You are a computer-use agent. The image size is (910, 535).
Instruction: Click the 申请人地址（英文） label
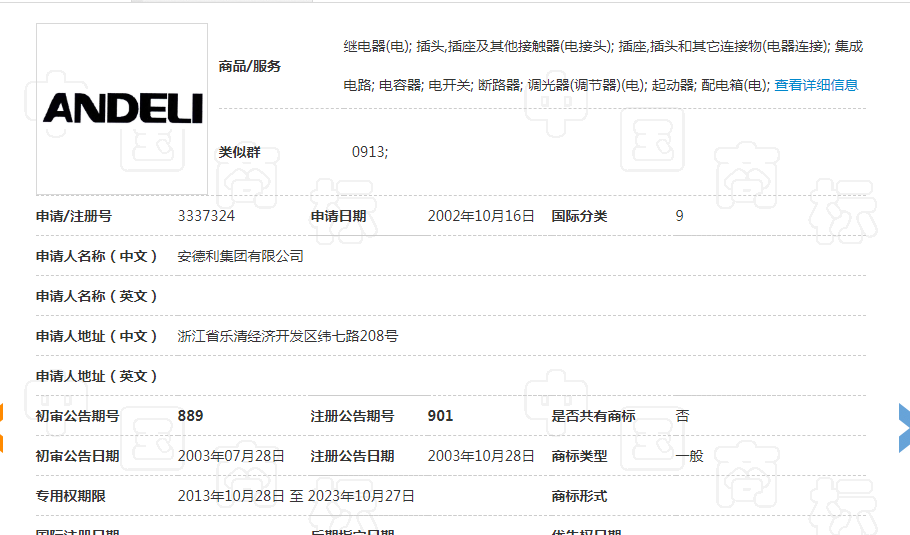tap(96, 376)
